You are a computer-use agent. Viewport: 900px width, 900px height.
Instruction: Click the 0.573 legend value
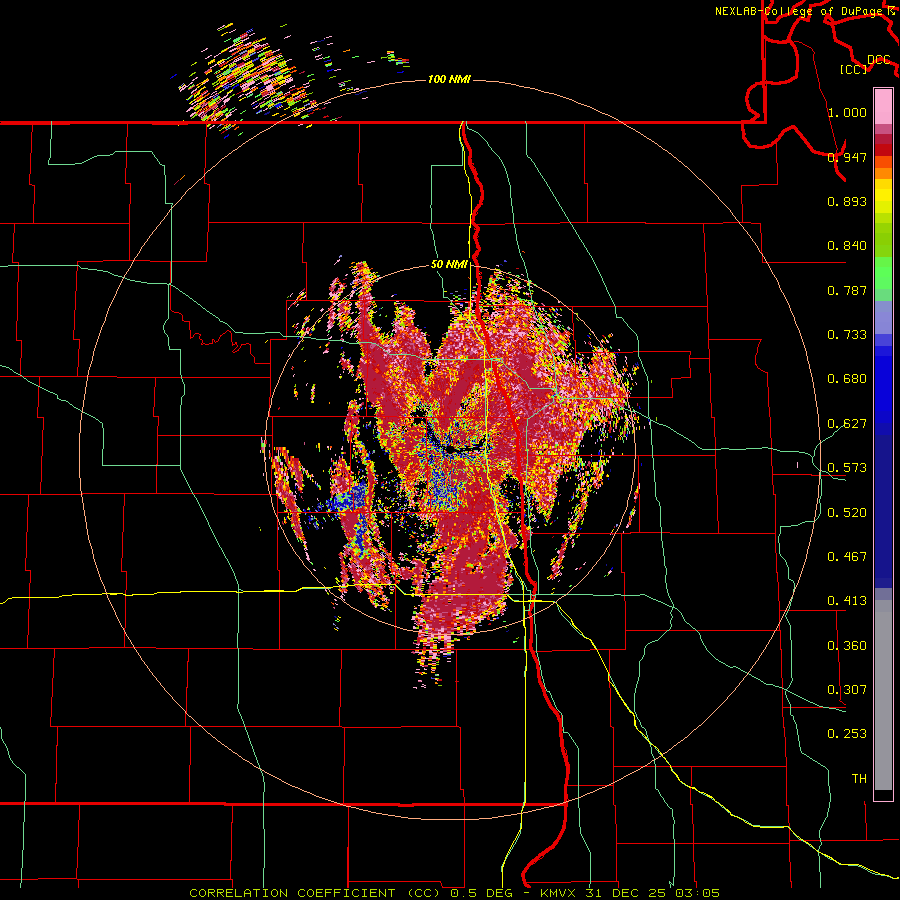coord(847,467)
